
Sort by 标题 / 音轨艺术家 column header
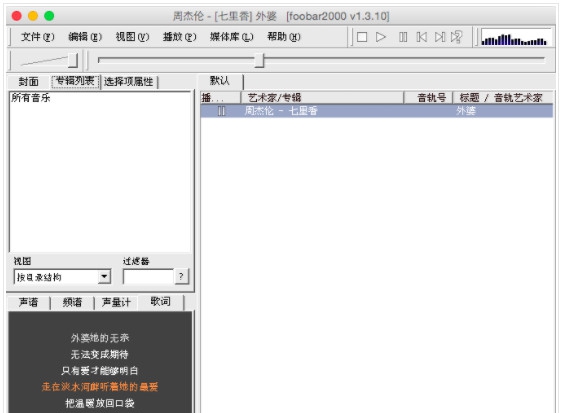pyautogui.click(x=503, y=98)
